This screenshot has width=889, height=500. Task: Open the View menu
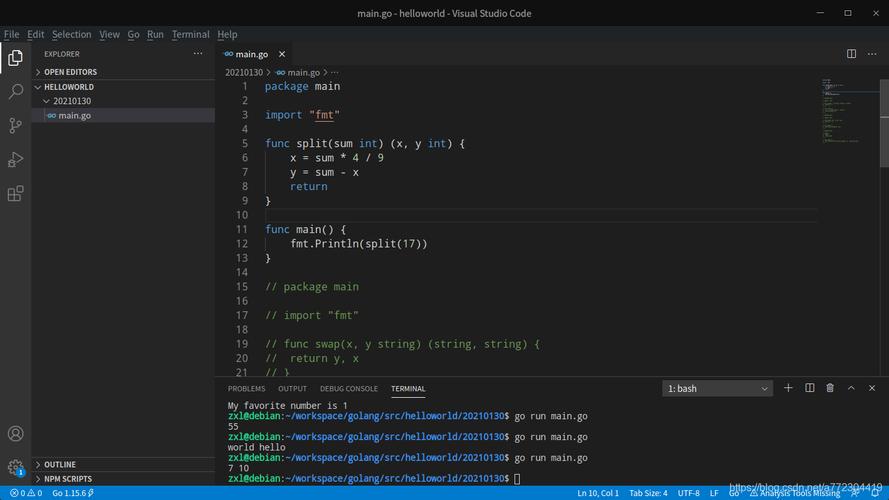tap(109, 35)
